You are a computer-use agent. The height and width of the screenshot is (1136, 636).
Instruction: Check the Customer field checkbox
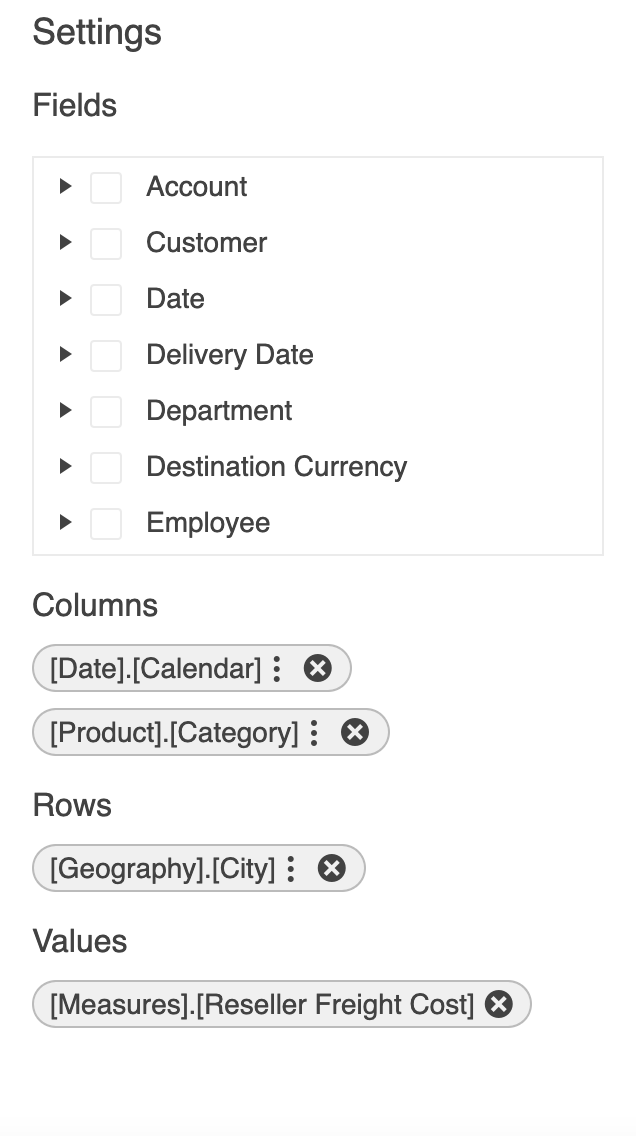tap(105, 243)
